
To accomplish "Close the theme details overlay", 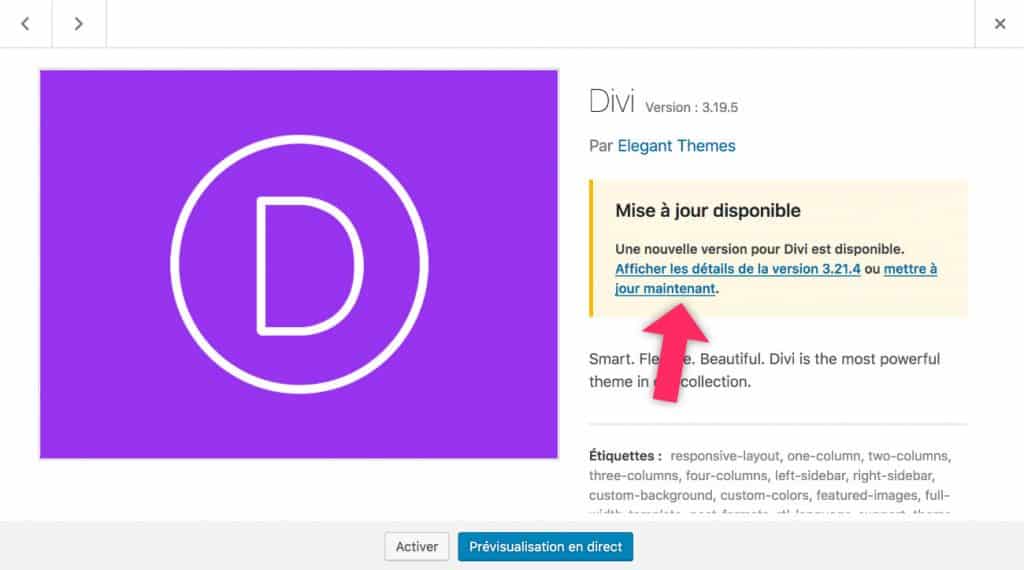I will (1000, 24).
